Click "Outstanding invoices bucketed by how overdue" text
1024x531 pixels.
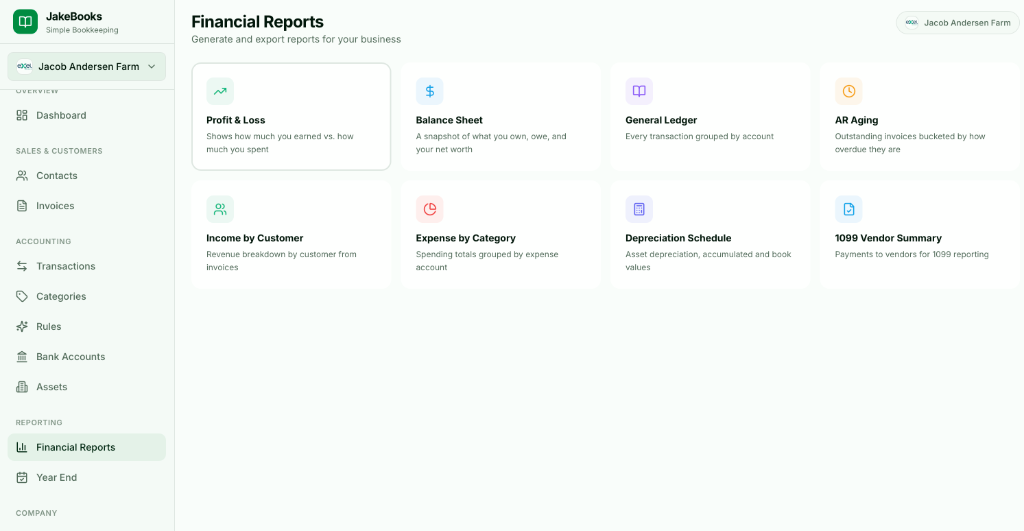tap(910, 143)
